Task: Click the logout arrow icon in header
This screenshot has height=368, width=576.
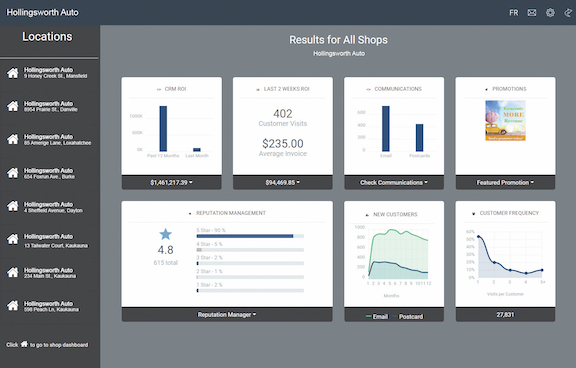Action: [568, 13]
